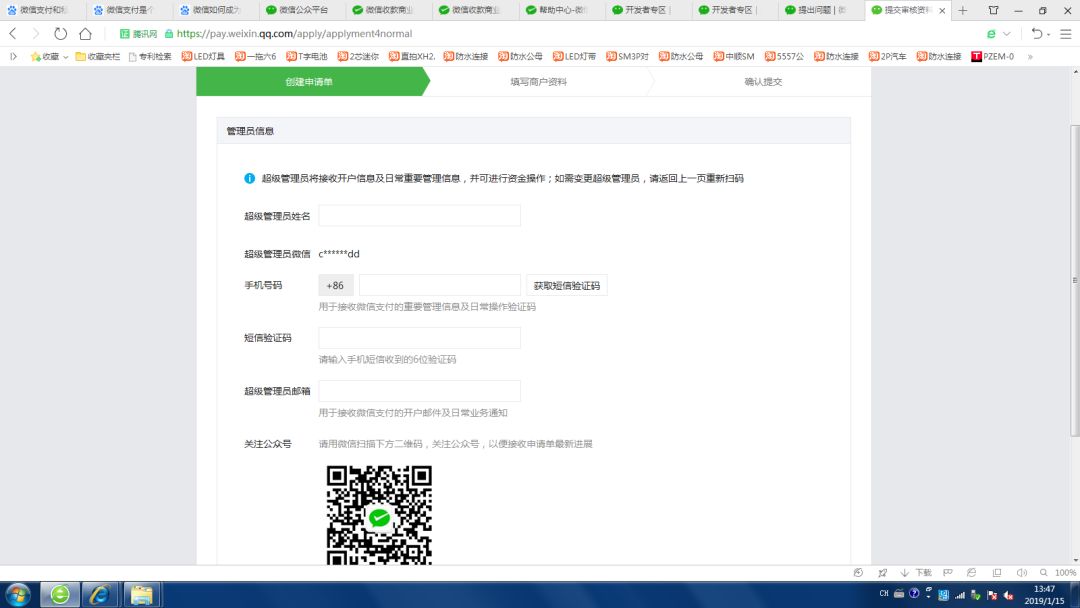The height and width of the screenshot is (608, 1080).
Task: Switch to the 微信支付是个 tab
Action: tap(129, 10)
